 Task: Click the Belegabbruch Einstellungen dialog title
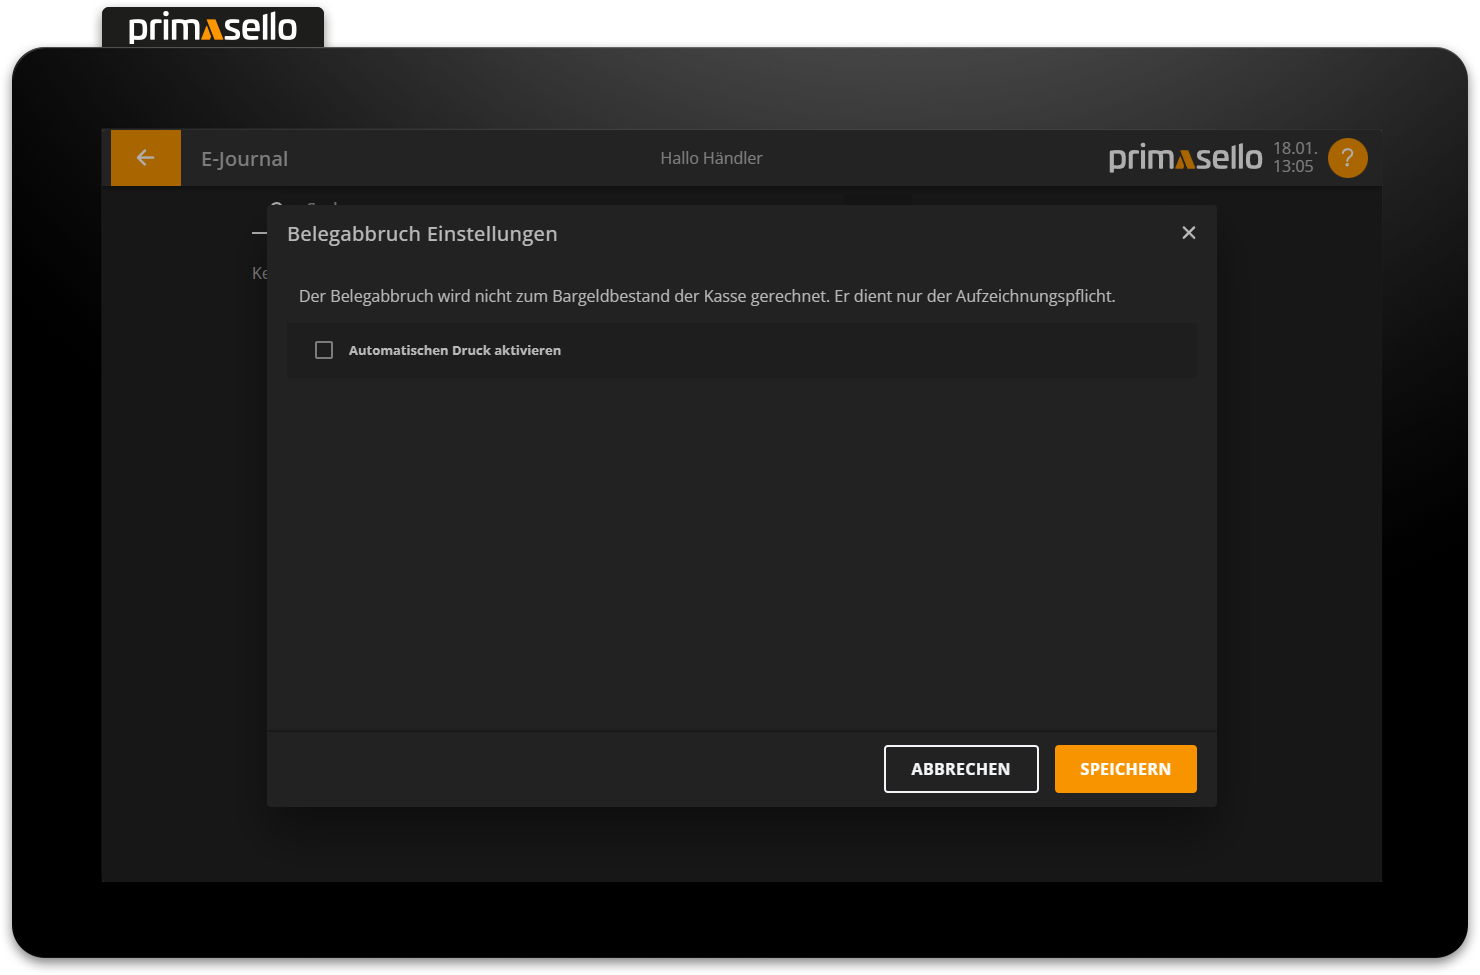422,233
